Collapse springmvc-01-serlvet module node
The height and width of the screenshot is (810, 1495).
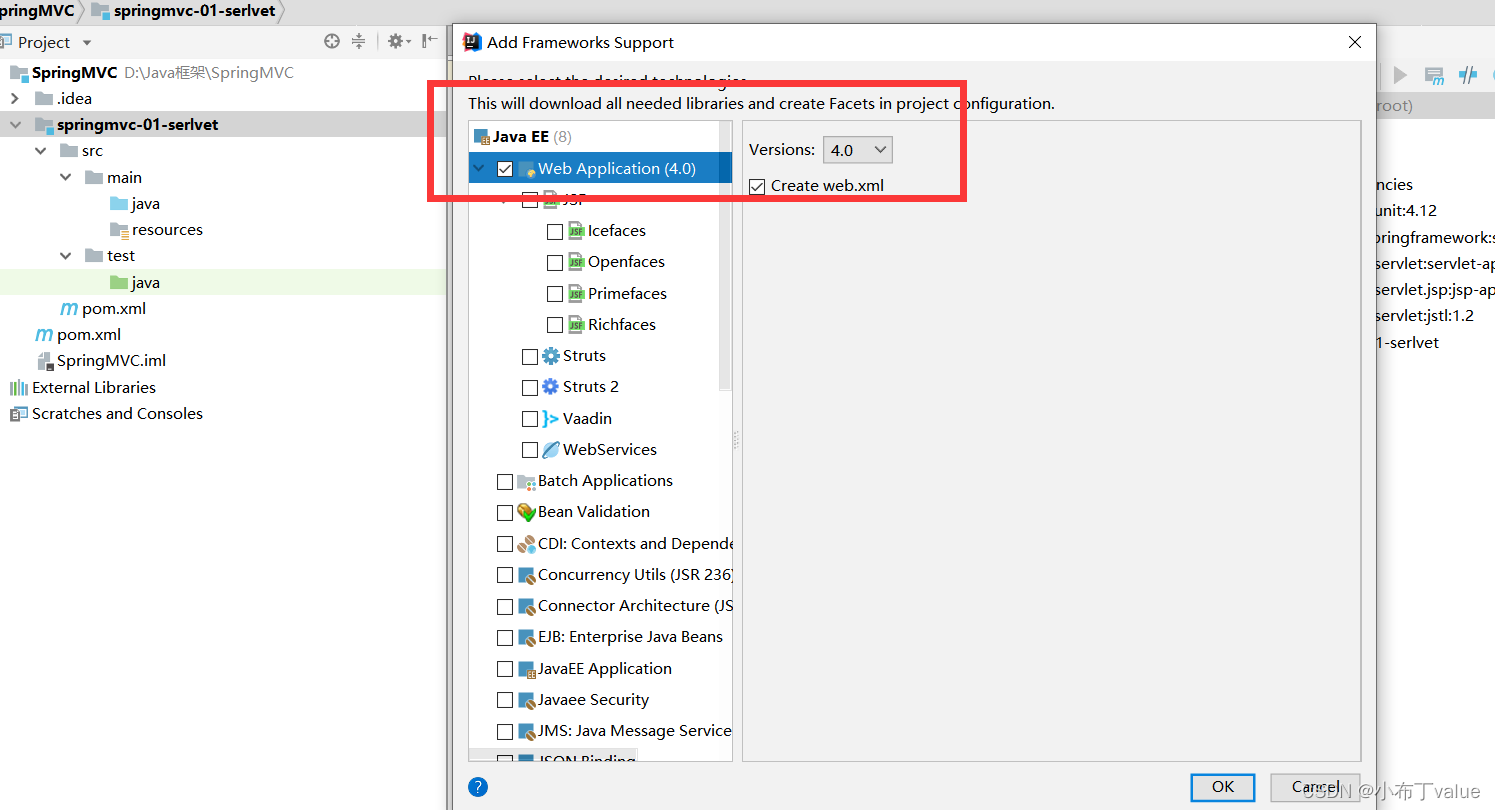tap(15, 125)
